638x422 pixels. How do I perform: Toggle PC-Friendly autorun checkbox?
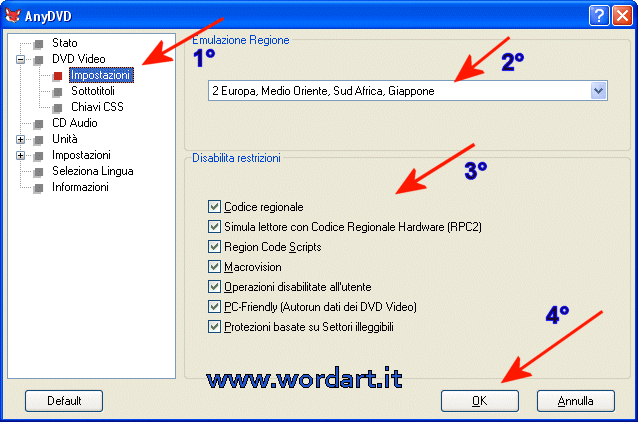214,306
